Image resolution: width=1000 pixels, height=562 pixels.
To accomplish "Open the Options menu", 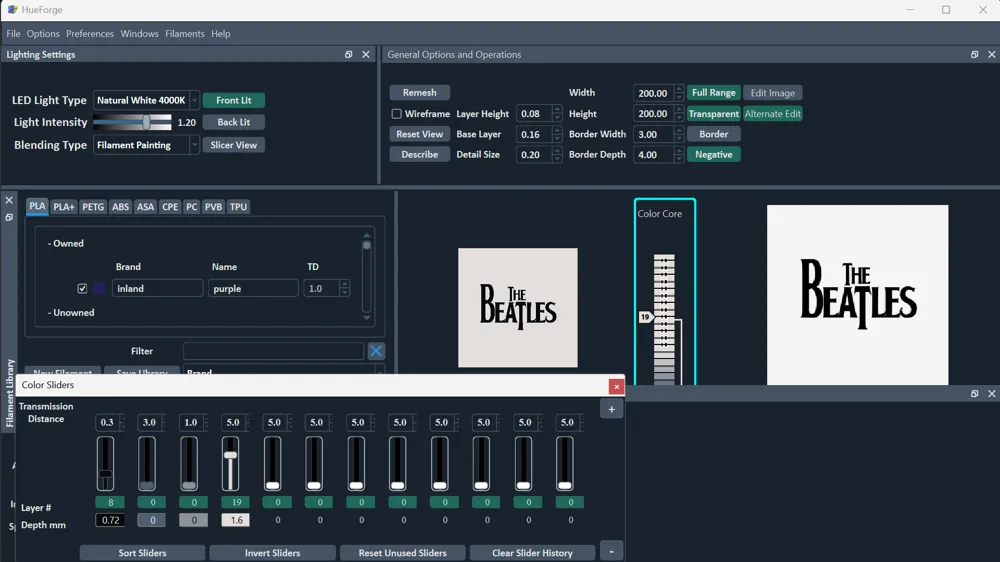I will point(43,33).
